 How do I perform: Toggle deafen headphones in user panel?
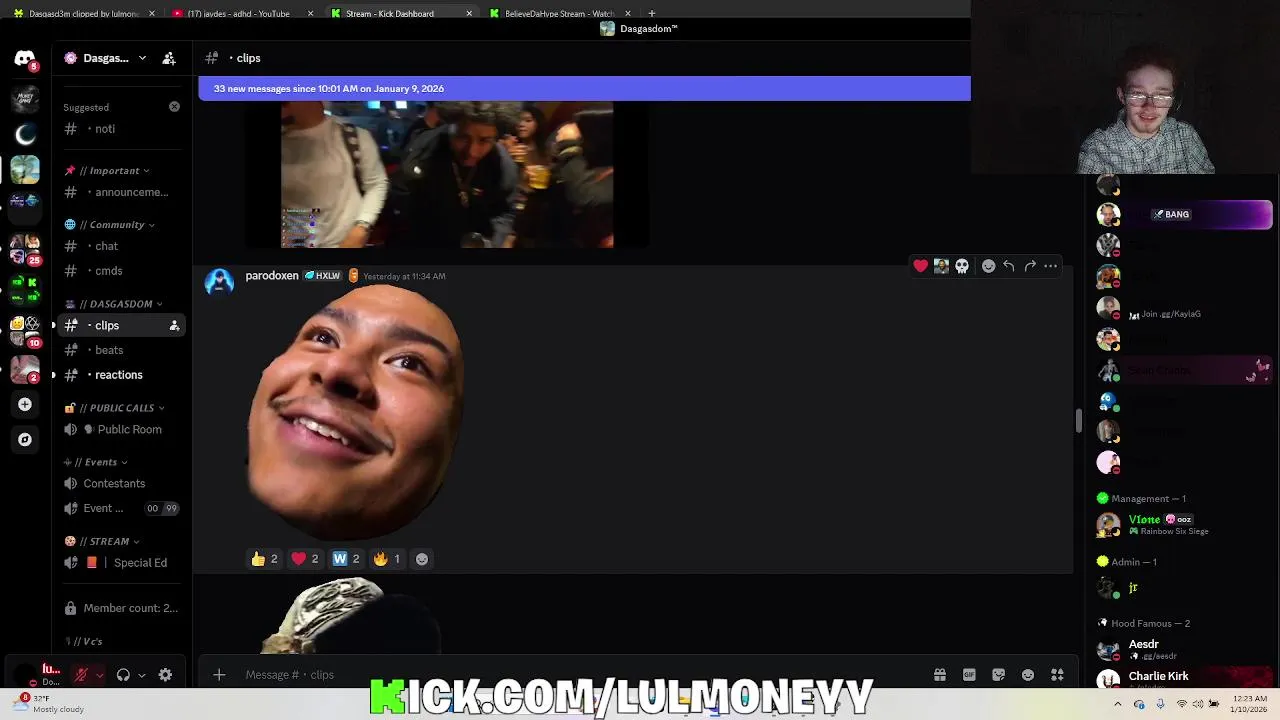pos(123,675)
